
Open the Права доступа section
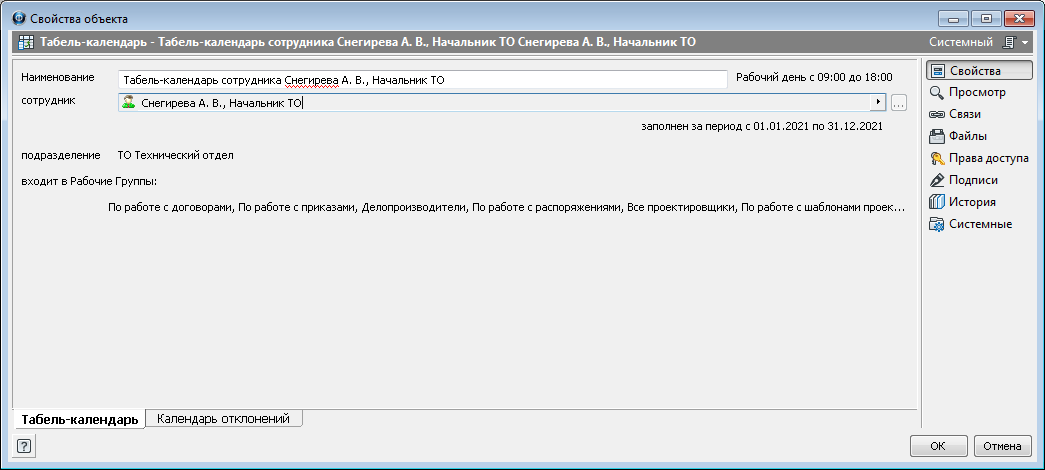[x=978, y=158]
